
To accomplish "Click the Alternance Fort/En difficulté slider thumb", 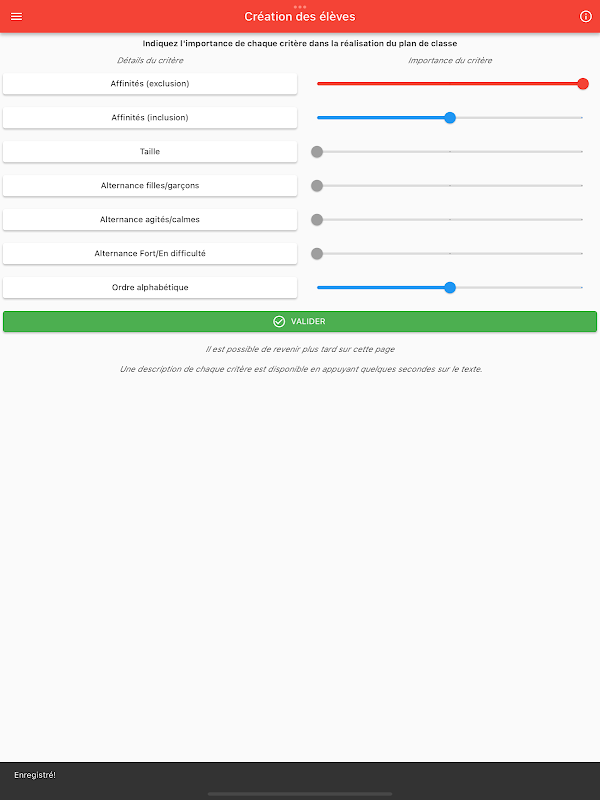I will pyautogui.click(x=317, y=254).
